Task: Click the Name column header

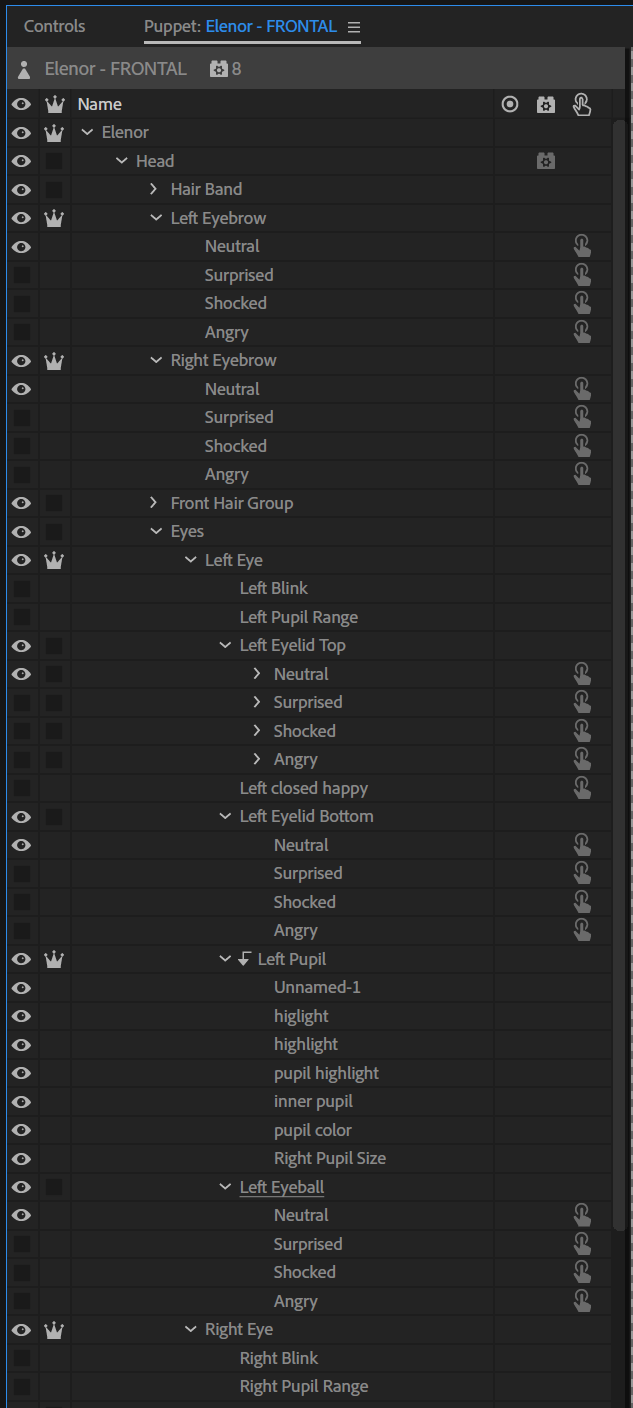Action: (100, 104)
